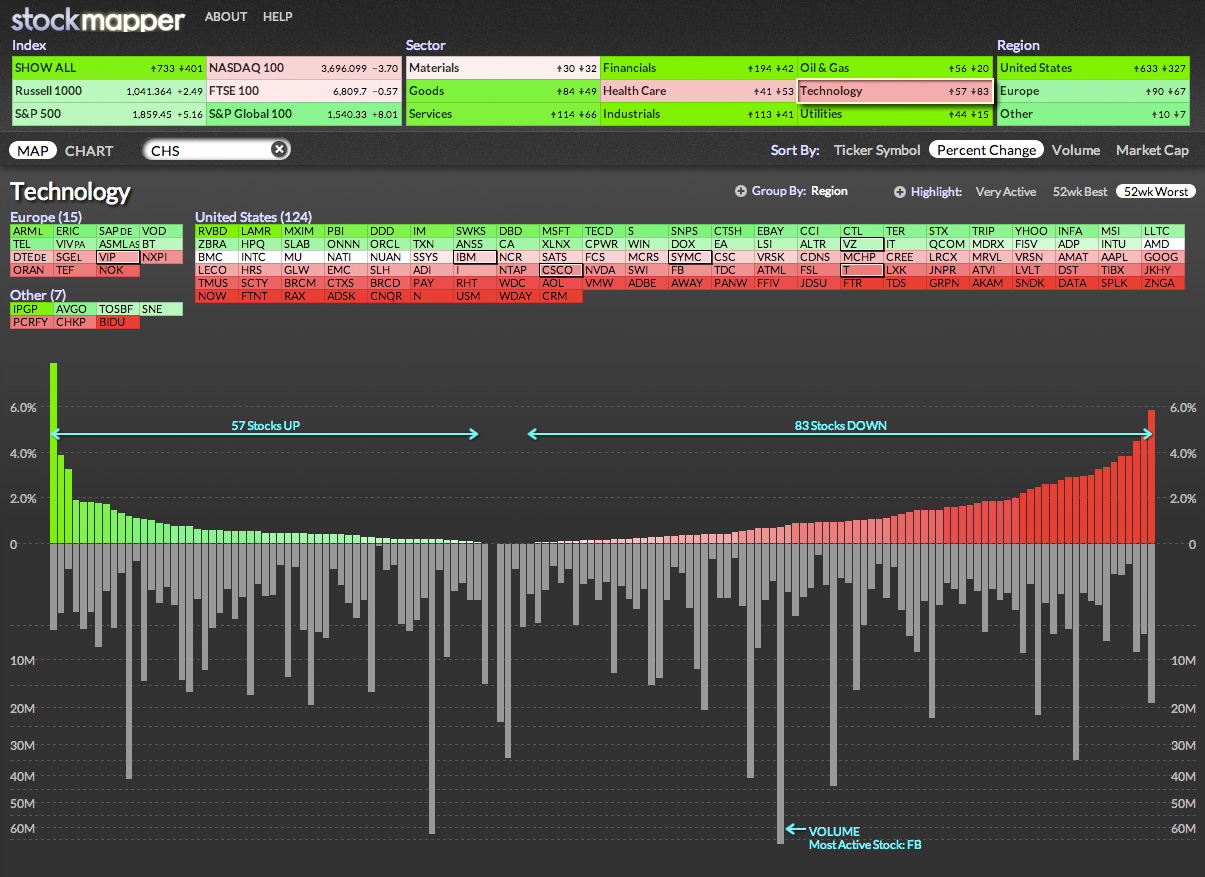Viewport: 1205px width, 877px height.
Task: Click the Other (7) group heading
Action: click(x=38, y=295)
